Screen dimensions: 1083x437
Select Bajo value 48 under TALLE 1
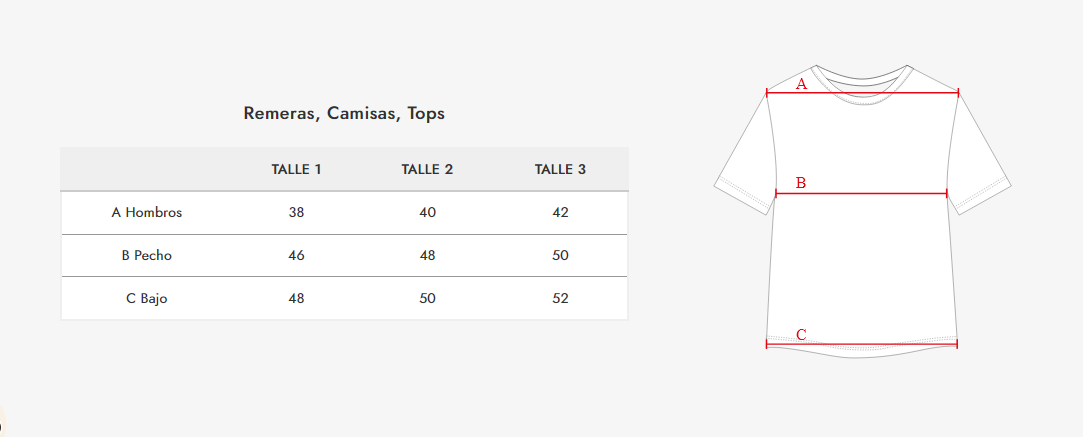pos(296,298)
